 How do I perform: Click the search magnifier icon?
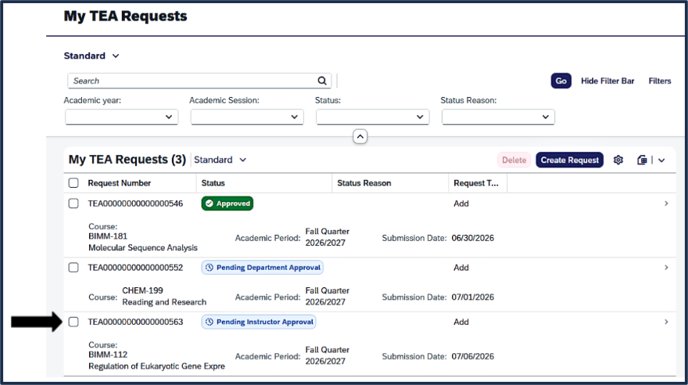click(322, 81)
